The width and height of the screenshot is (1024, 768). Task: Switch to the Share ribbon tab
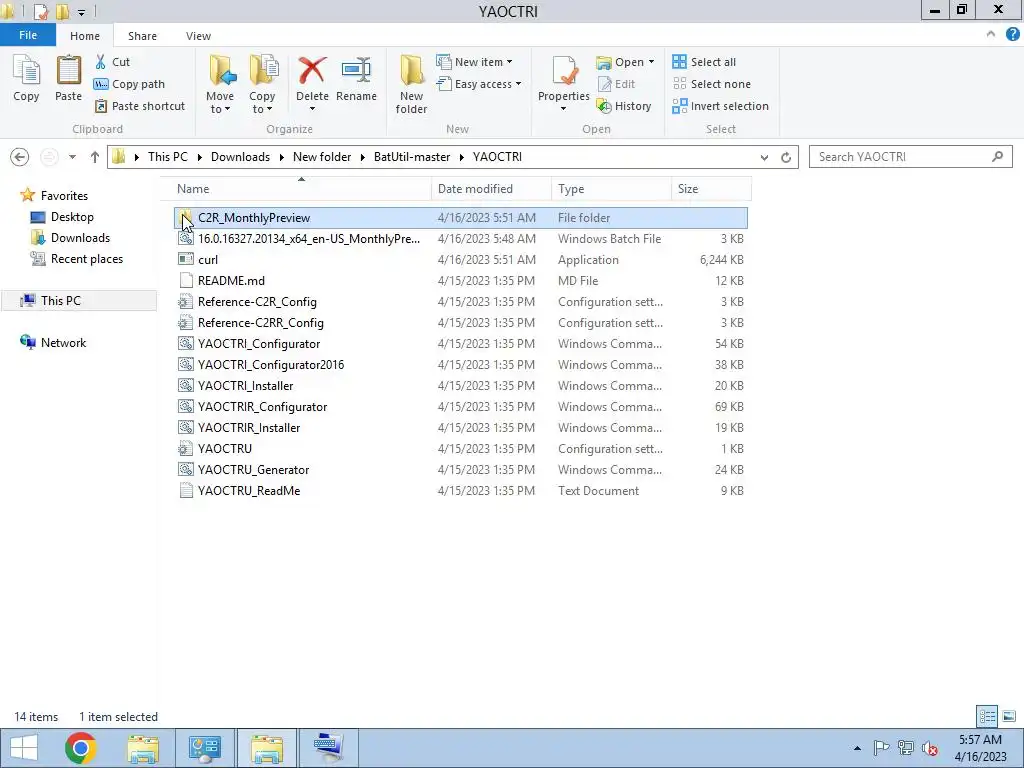pos(142,36)
